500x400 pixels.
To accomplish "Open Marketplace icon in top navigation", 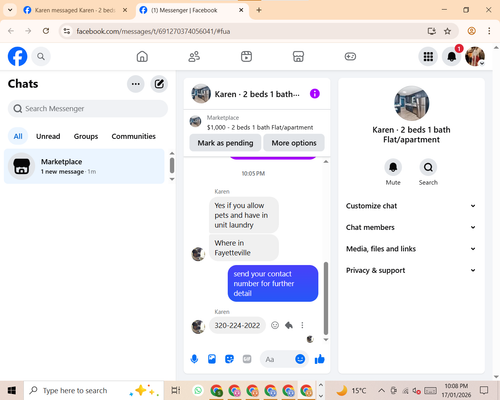I will pyautogui.click(x=298, y=56).
